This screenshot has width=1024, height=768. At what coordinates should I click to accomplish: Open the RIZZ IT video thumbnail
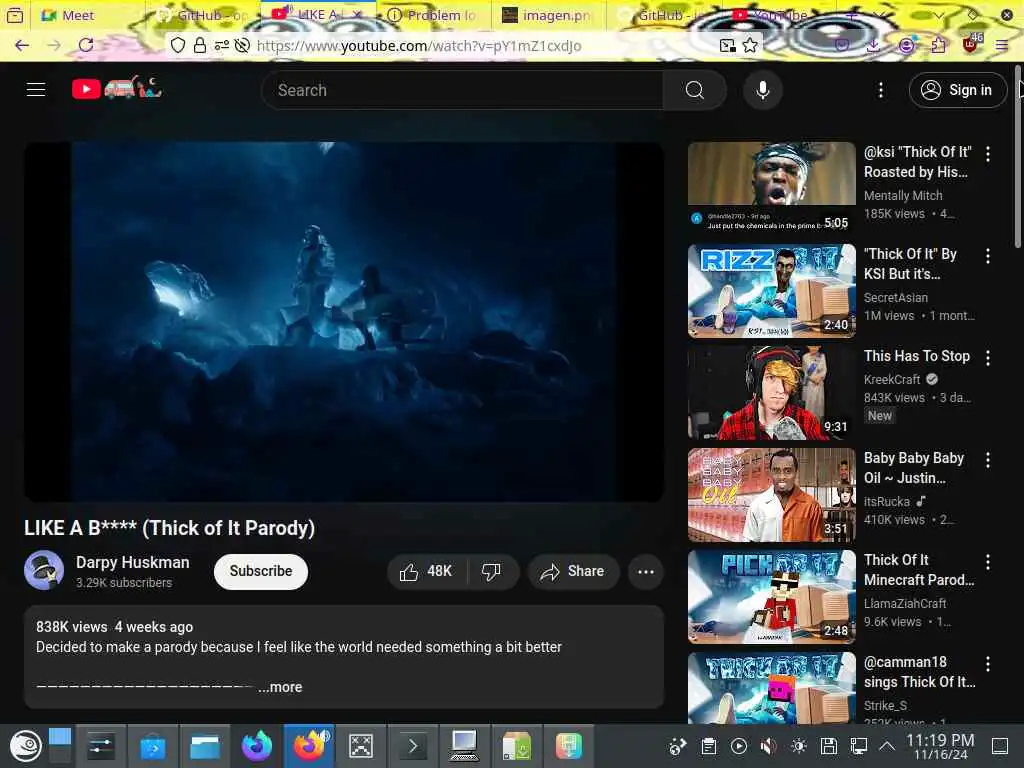tap(771, 291)
